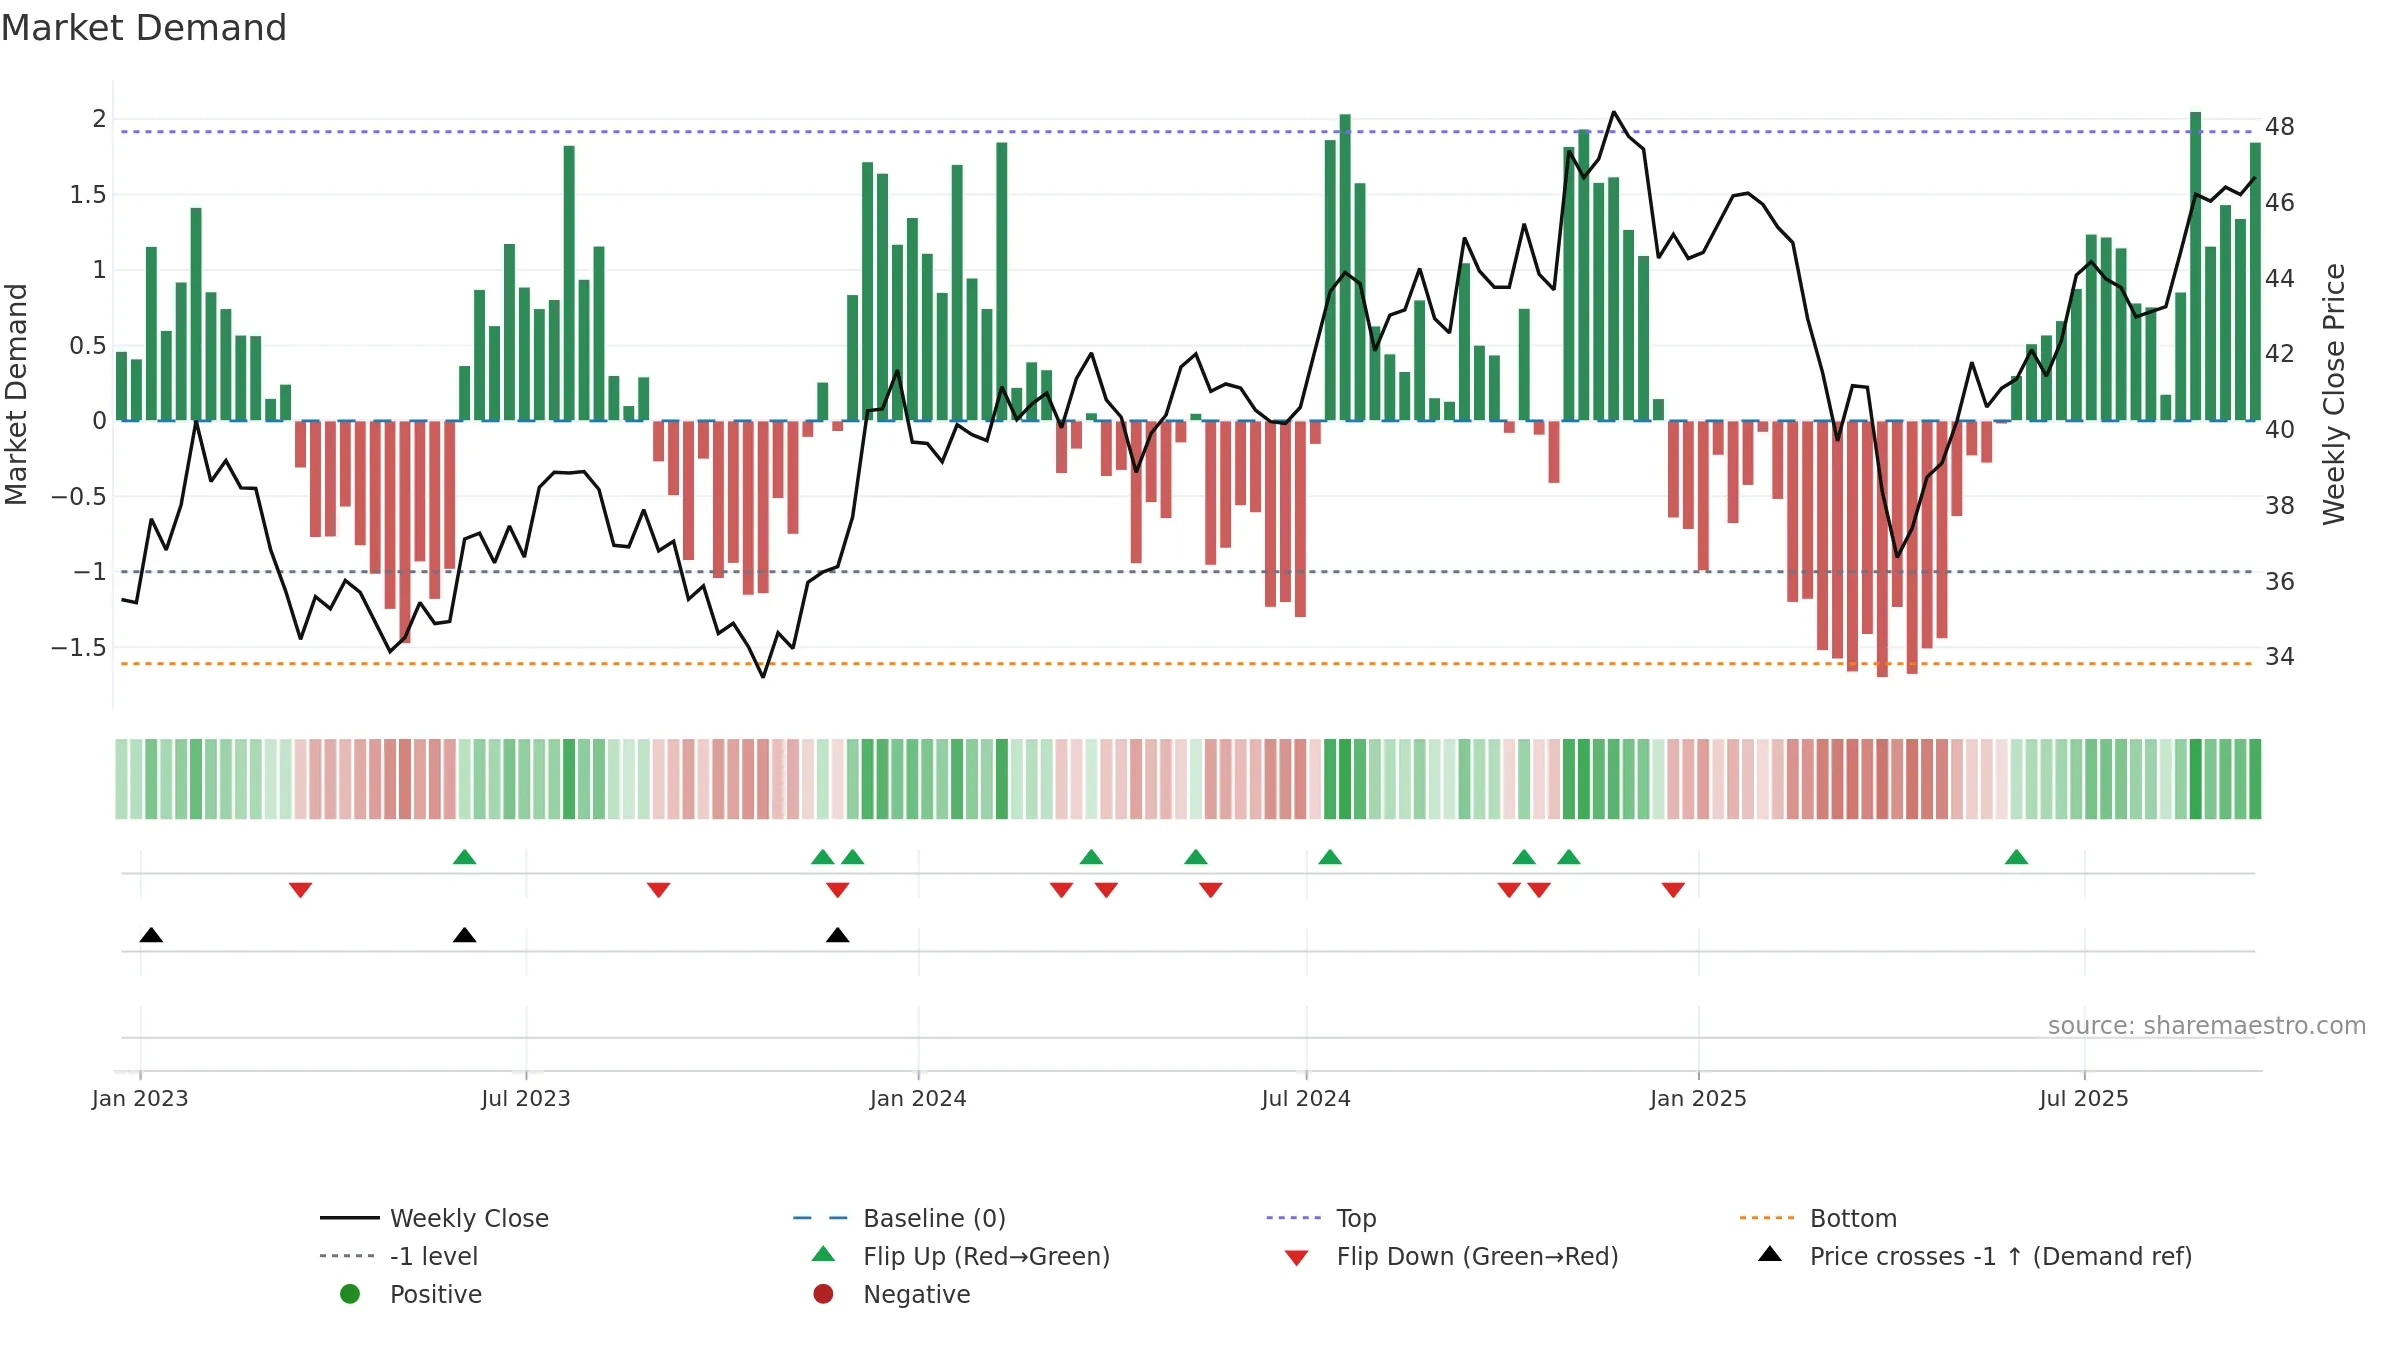This screenshot has height=1350, width=2400.
Task: Click the −0.5 tick on demand axis
Action: [79, 497]
